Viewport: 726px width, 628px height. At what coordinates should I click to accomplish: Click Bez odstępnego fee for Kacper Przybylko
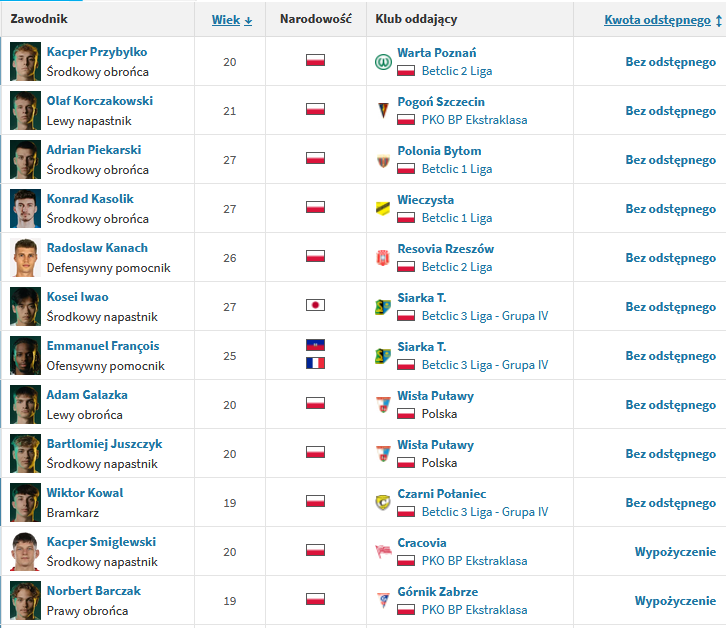pyautogui.click(x=671, y=62)
